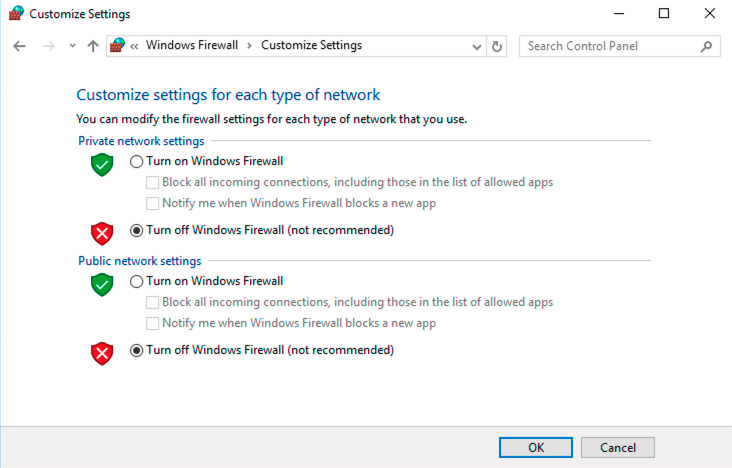The height and width of the screenshot is (468, 732).
Task: Click the firewall icon in address bar
Action: [x=118, y=45]
